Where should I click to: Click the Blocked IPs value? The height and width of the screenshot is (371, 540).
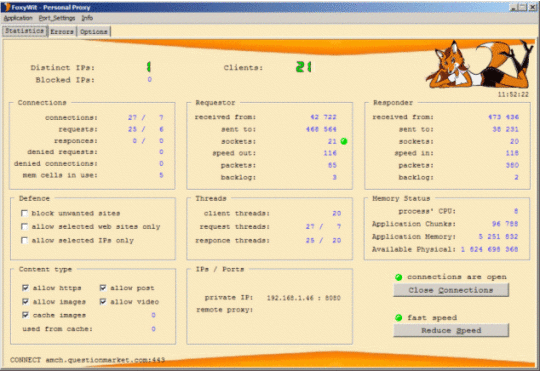coord(149,80)
